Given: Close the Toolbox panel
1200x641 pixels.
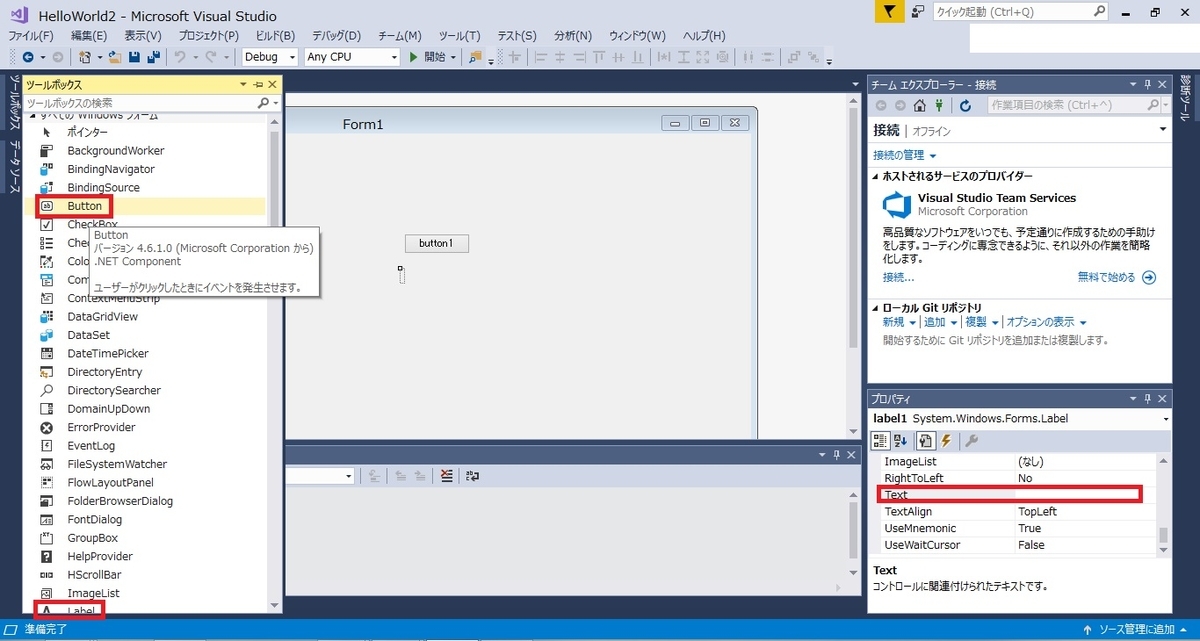Looking at the screenshot, I should [x=272, y=85].
